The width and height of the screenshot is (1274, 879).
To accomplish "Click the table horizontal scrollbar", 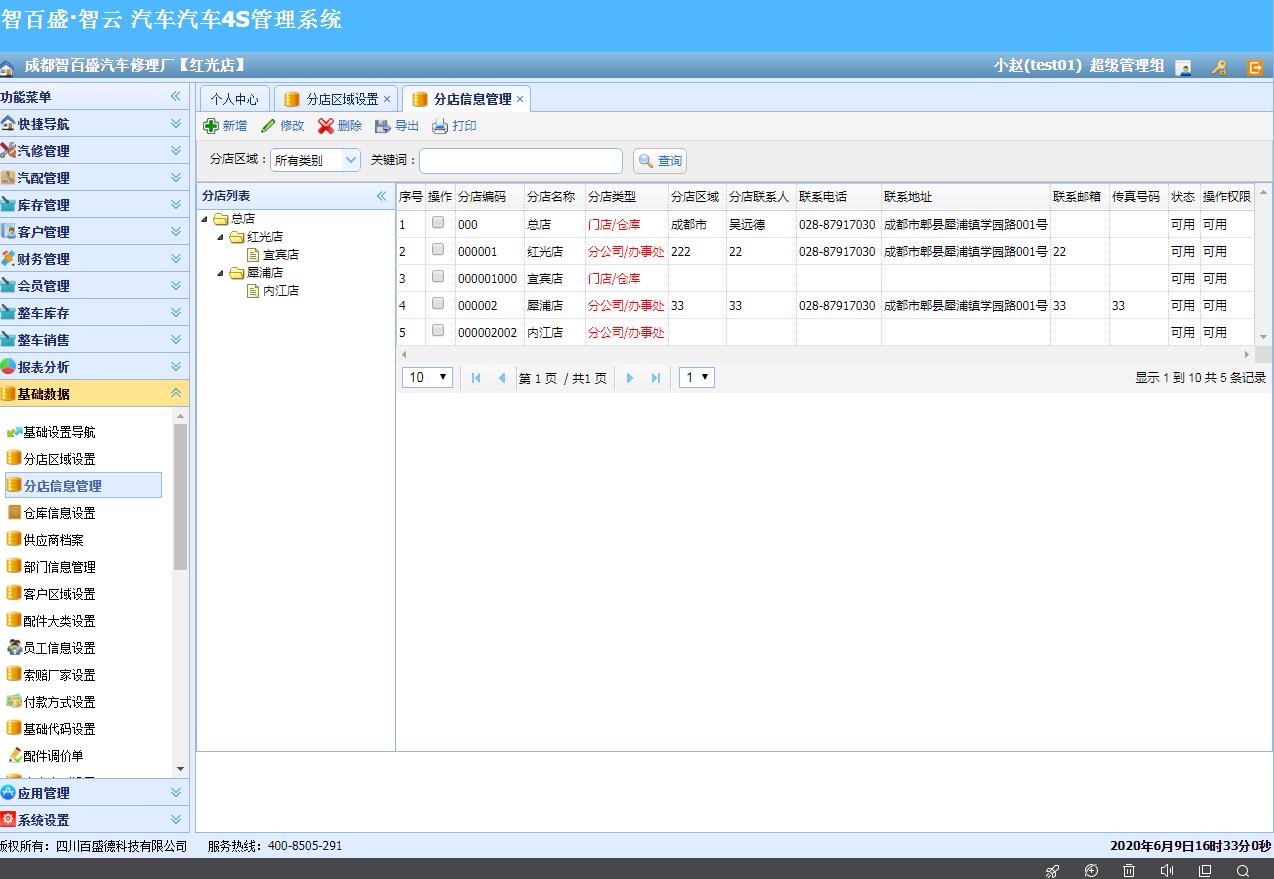I will click(x=826, y=355).
